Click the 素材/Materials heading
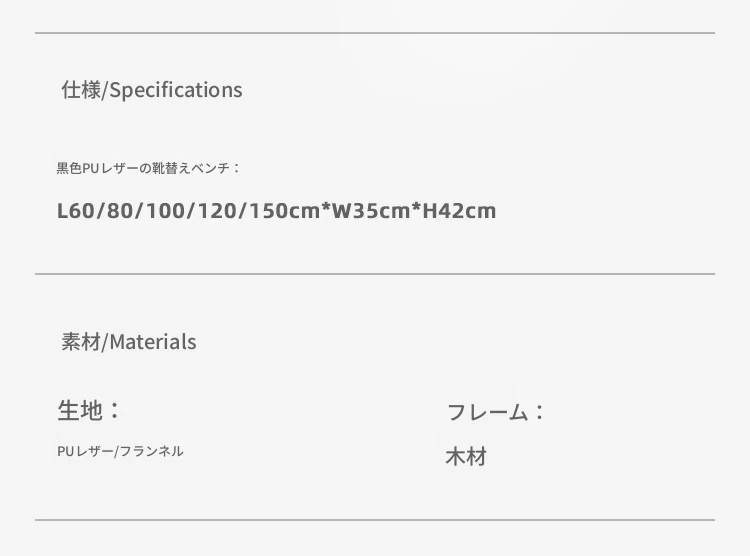 (x=129, y=342)
